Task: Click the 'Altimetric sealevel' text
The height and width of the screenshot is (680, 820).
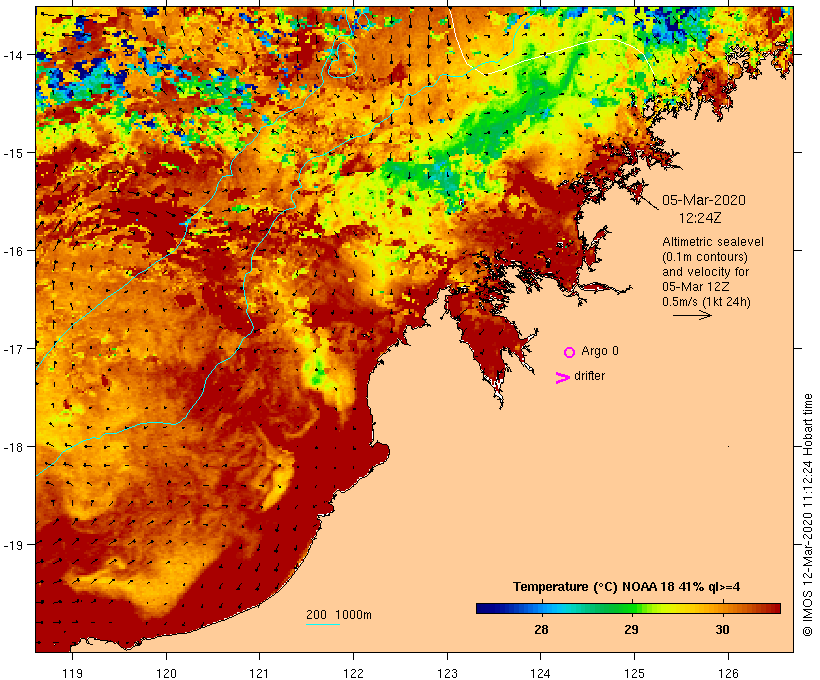Action: pyautogui.click(x=713, y=242)
